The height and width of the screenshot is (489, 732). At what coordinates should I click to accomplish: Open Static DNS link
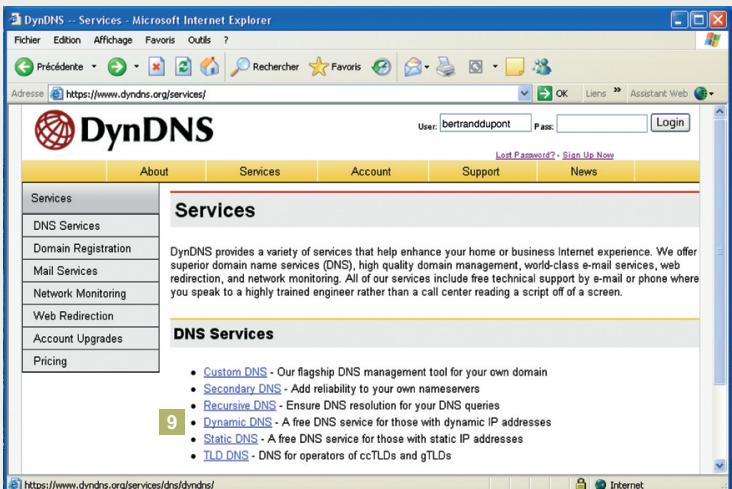tap(231, 439)
